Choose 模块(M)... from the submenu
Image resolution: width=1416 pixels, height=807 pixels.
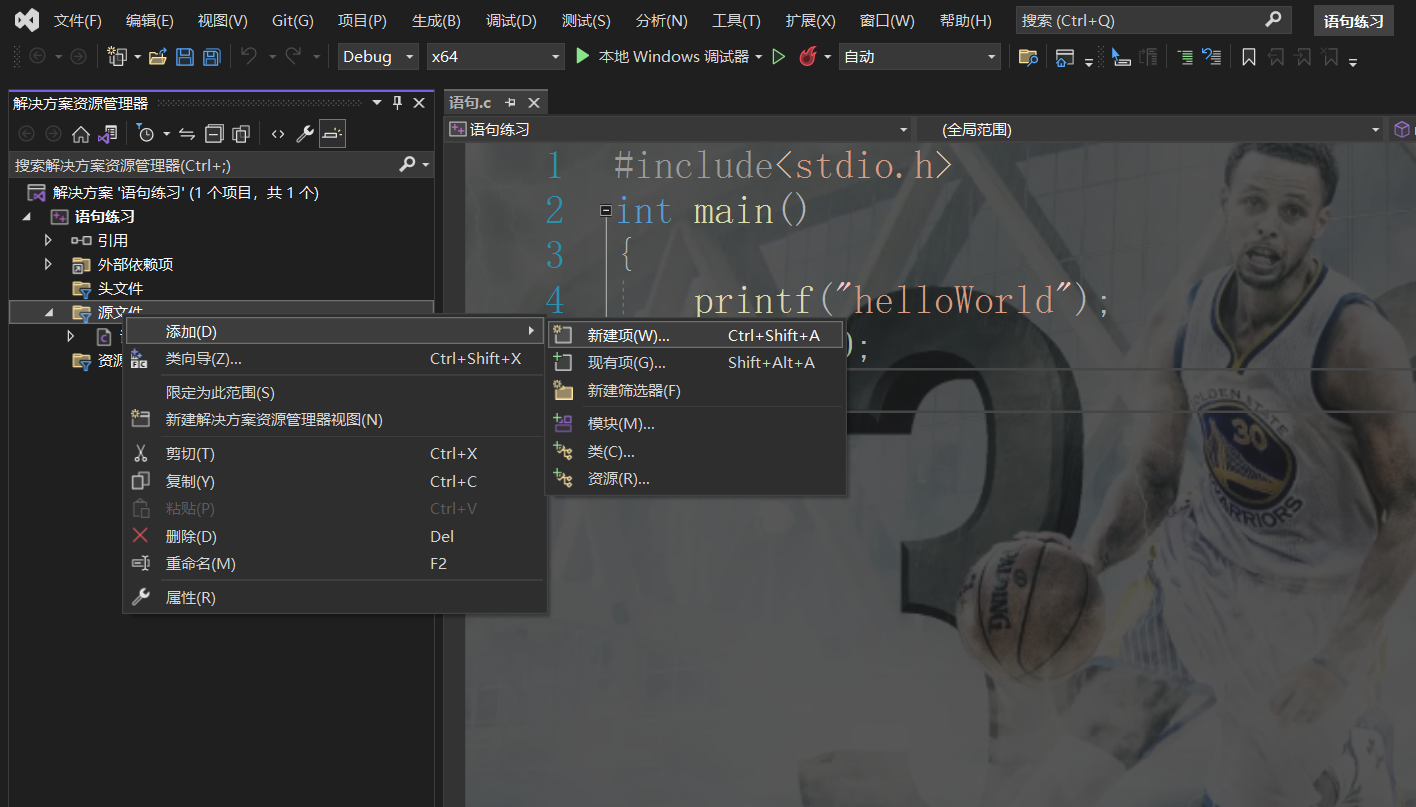pos(695,424)
